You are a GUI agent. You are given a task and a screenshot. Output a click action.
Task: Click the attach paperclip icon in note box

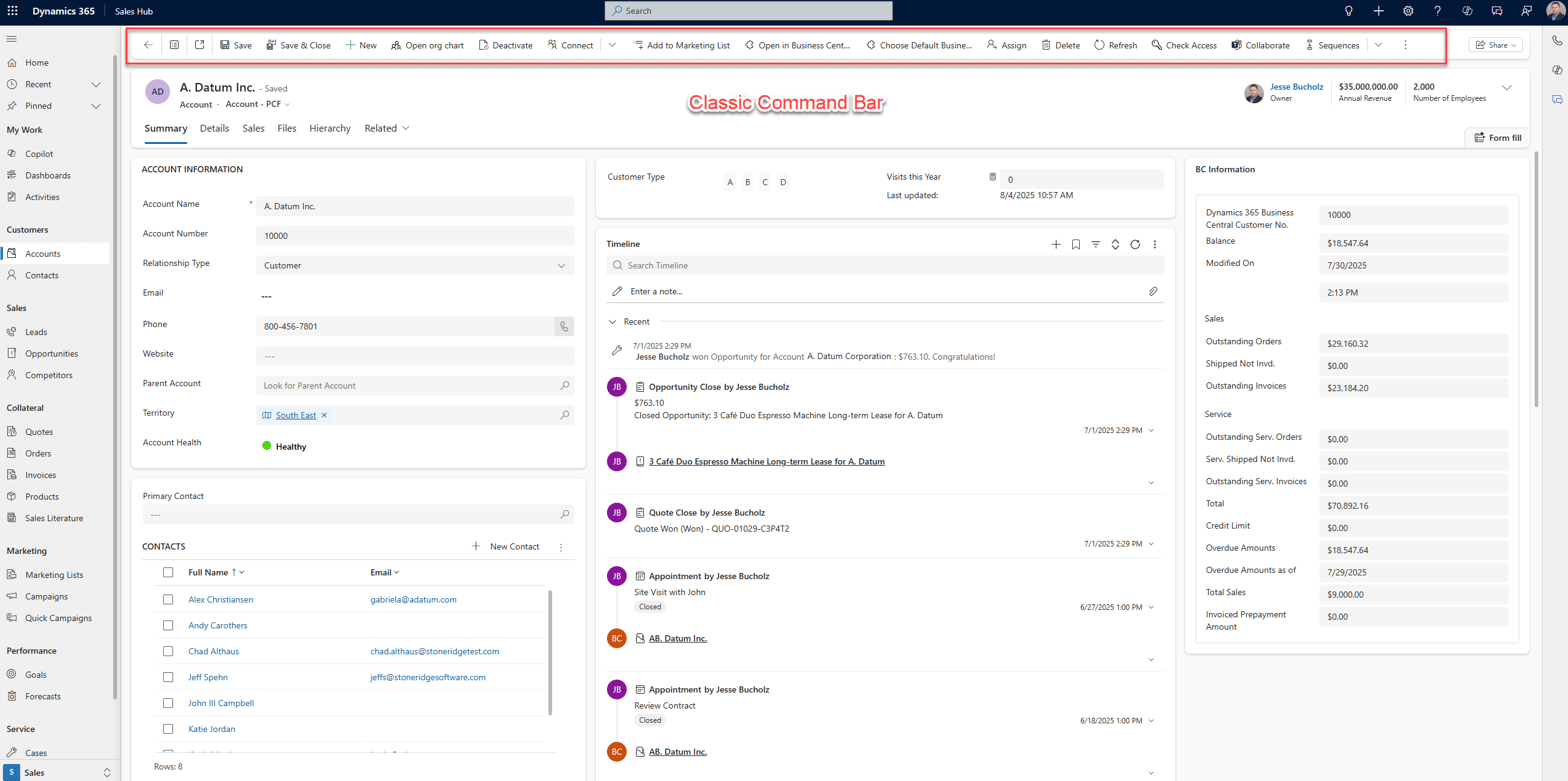pyautogui.click(x=1152, y=291)
